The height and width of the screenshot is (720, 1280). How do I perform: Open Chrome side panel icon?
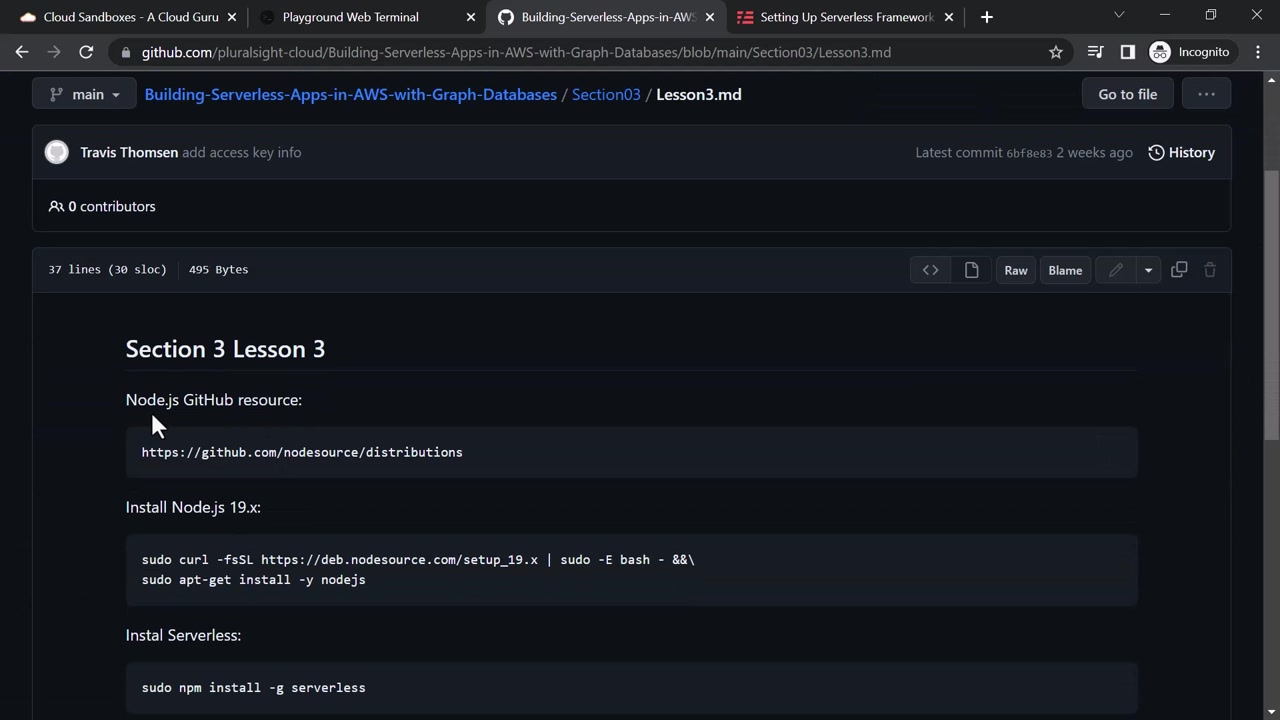(x=1127, y=52)
